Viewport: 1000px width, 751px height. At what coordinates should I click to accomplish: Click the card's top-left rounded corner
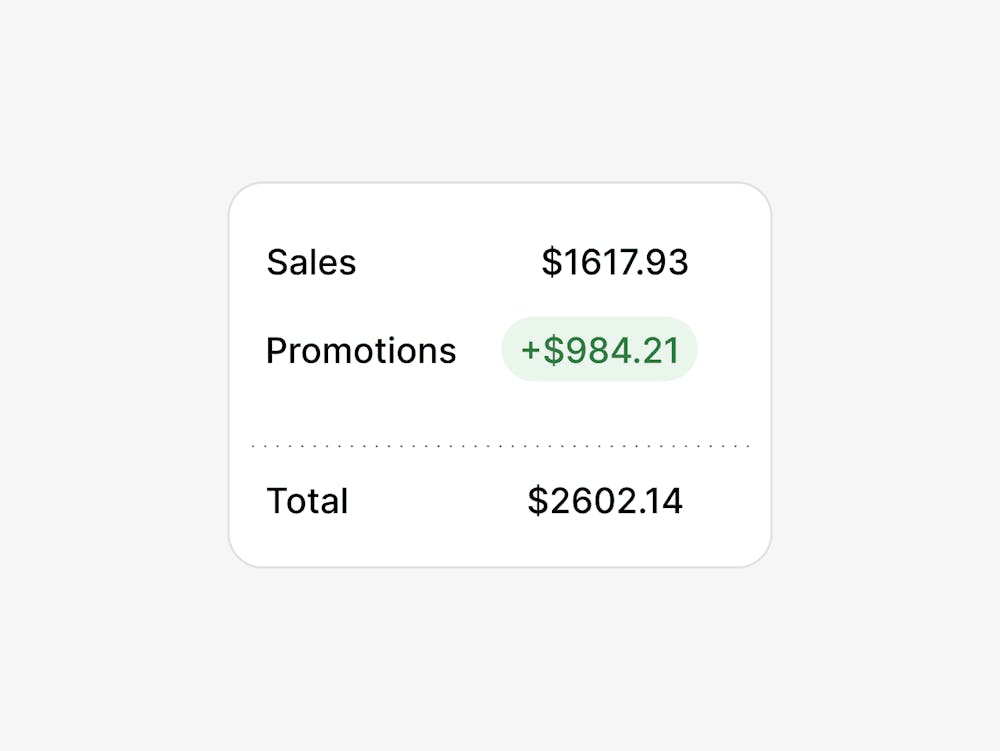coord(239,193)
